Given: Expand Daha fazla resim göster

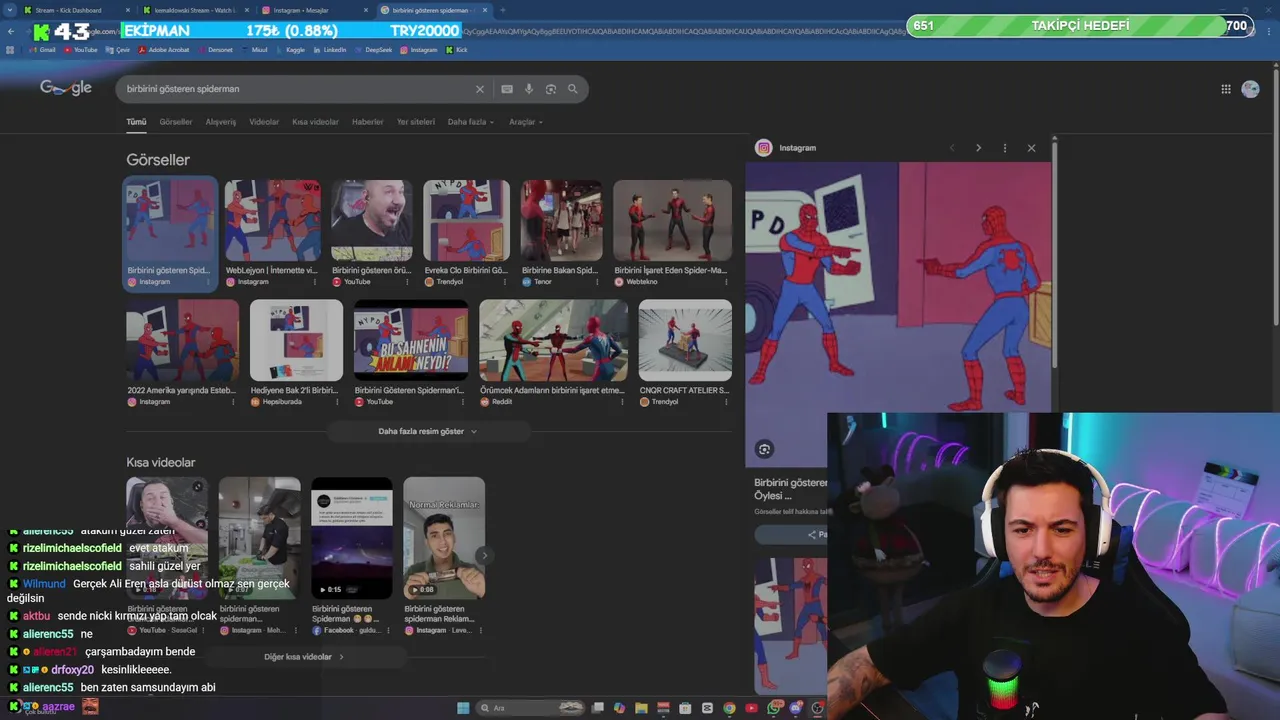Looking at the screenshot, I should (x=427, y=431).
